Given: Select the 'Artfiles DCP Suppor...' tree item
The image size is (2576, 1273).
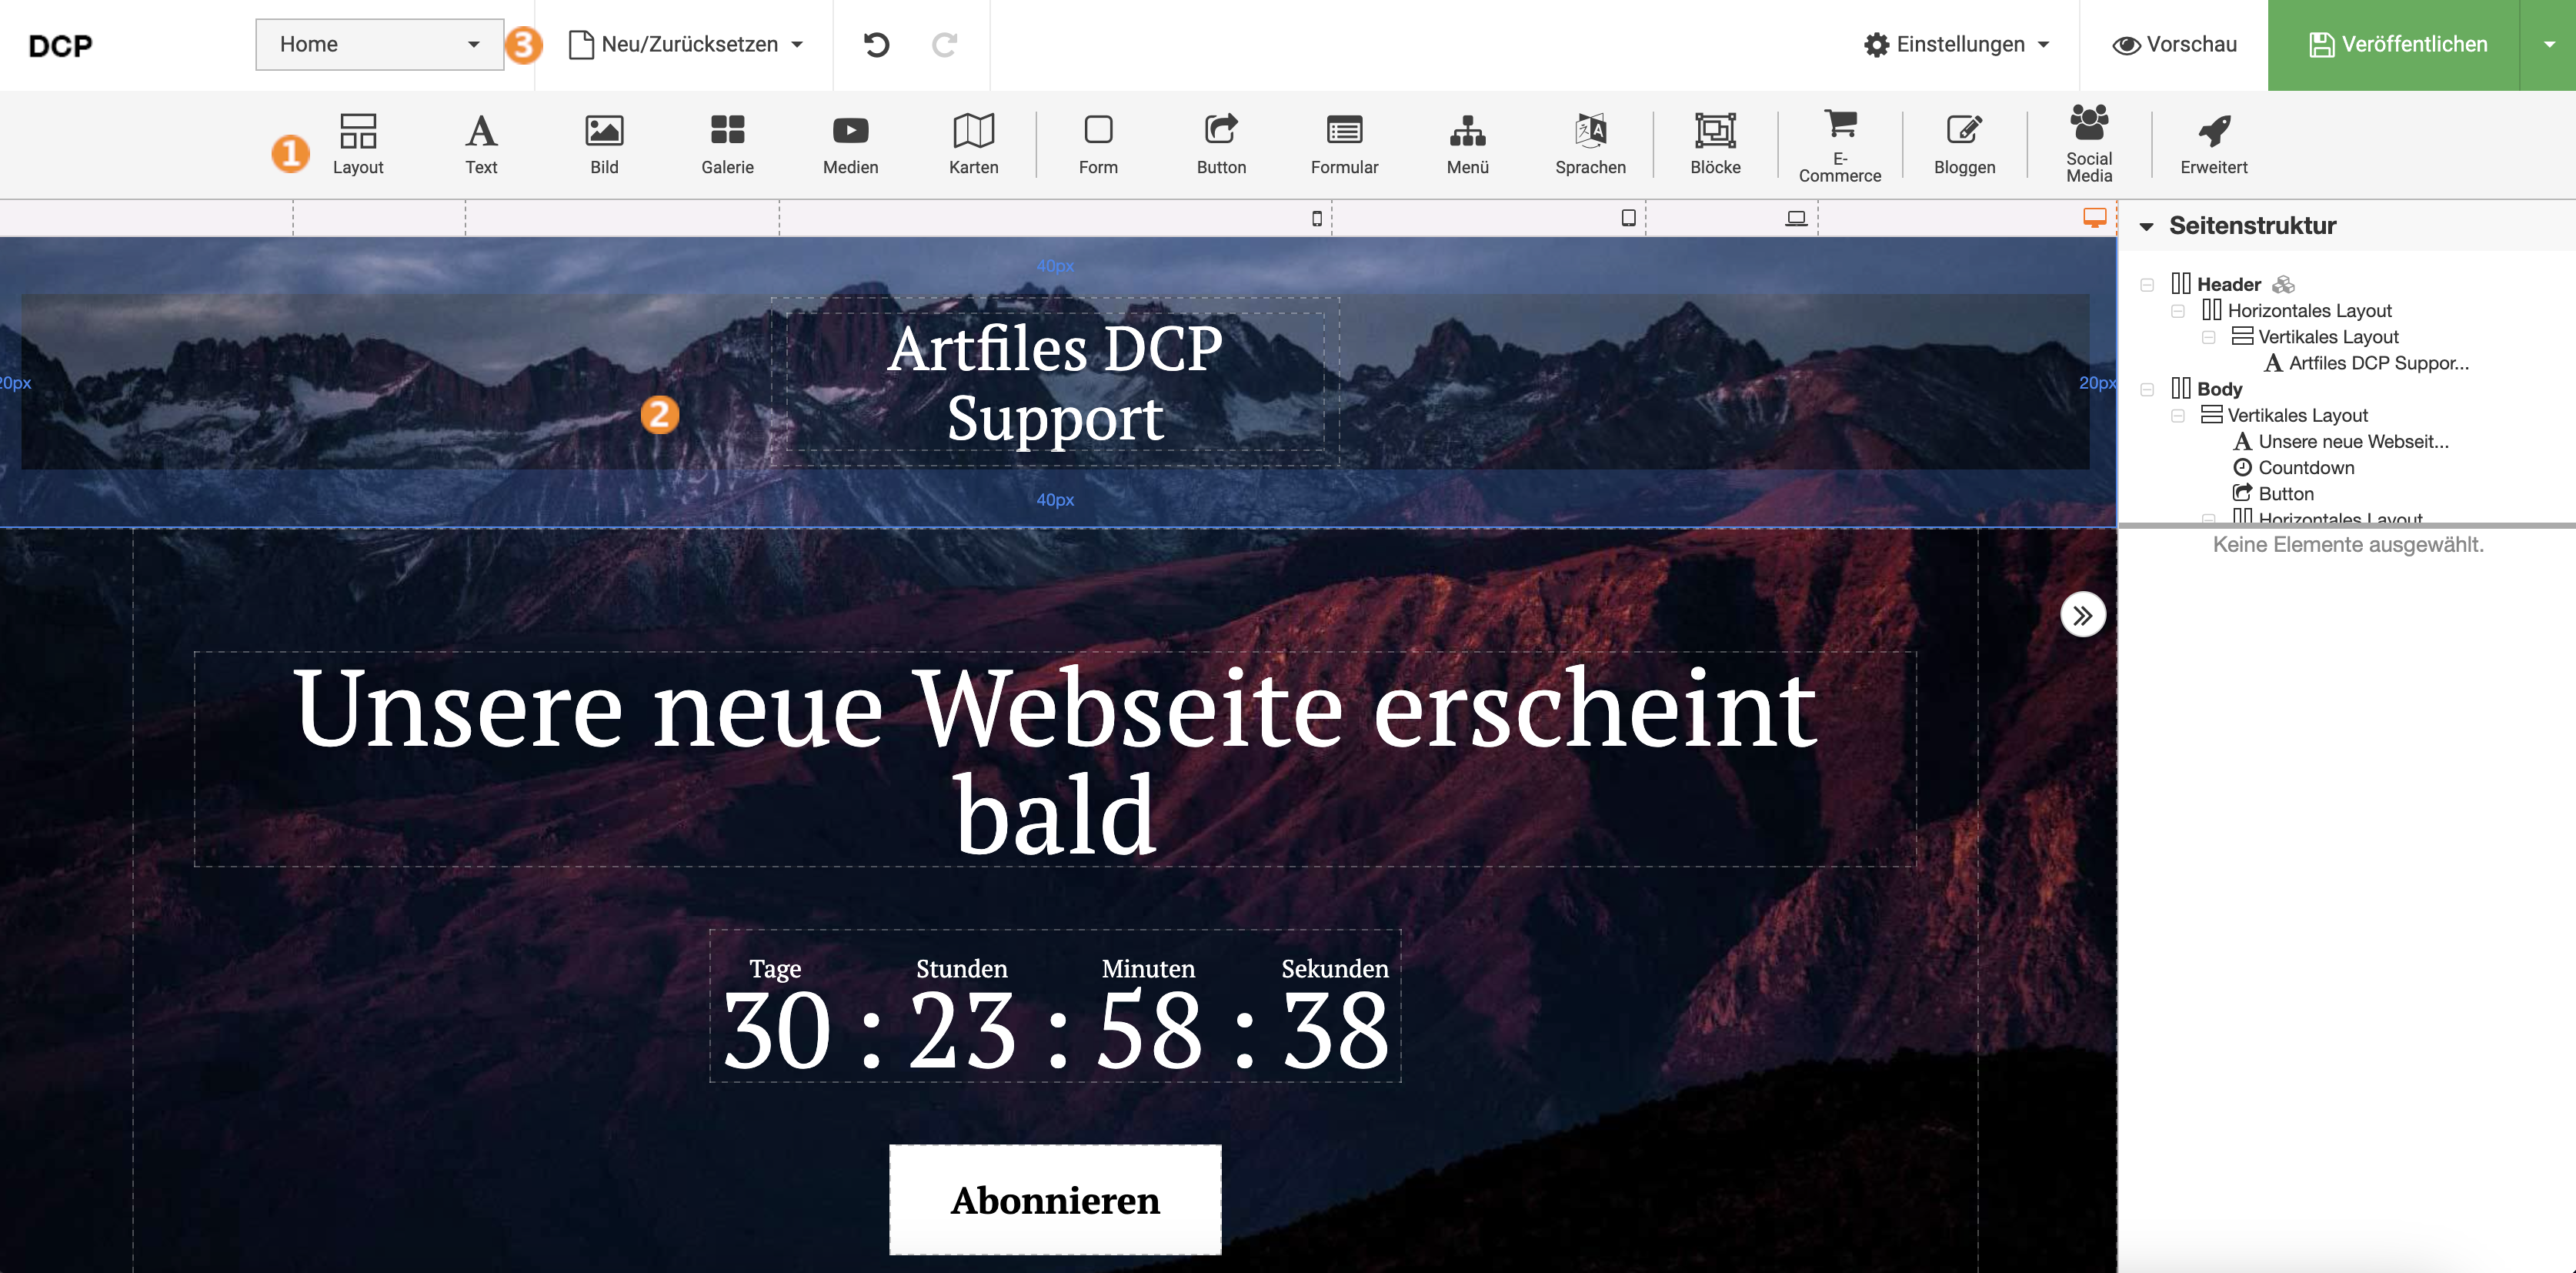Looking at the screenshot, I should pos(2378,363).
